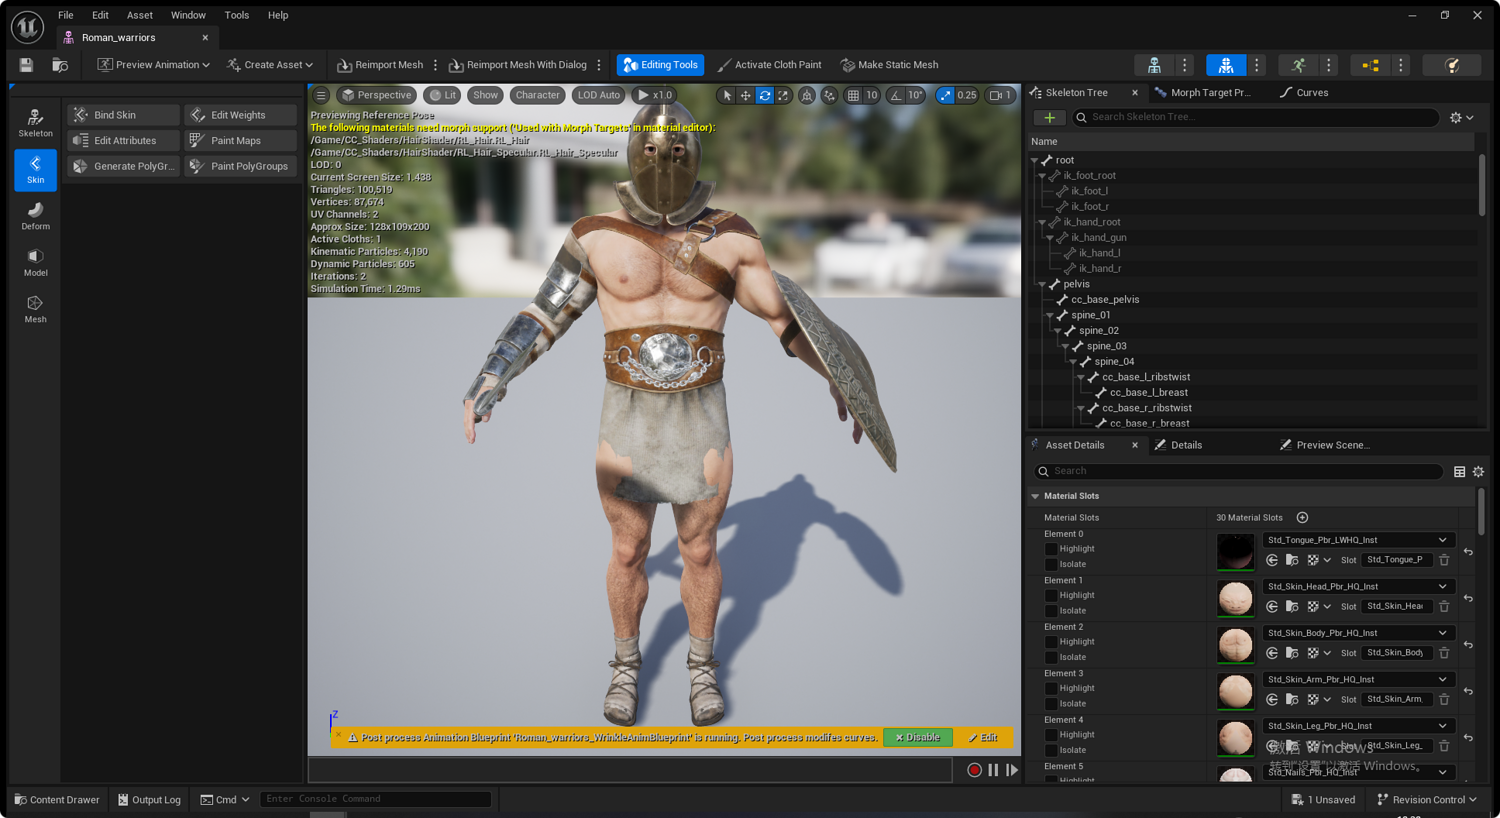This screenshot has height=818, width=1500.
Task: Open the Std_Skin_Body_Pbr_HQ_Inst material dropdown
Action: [1357, 633]
